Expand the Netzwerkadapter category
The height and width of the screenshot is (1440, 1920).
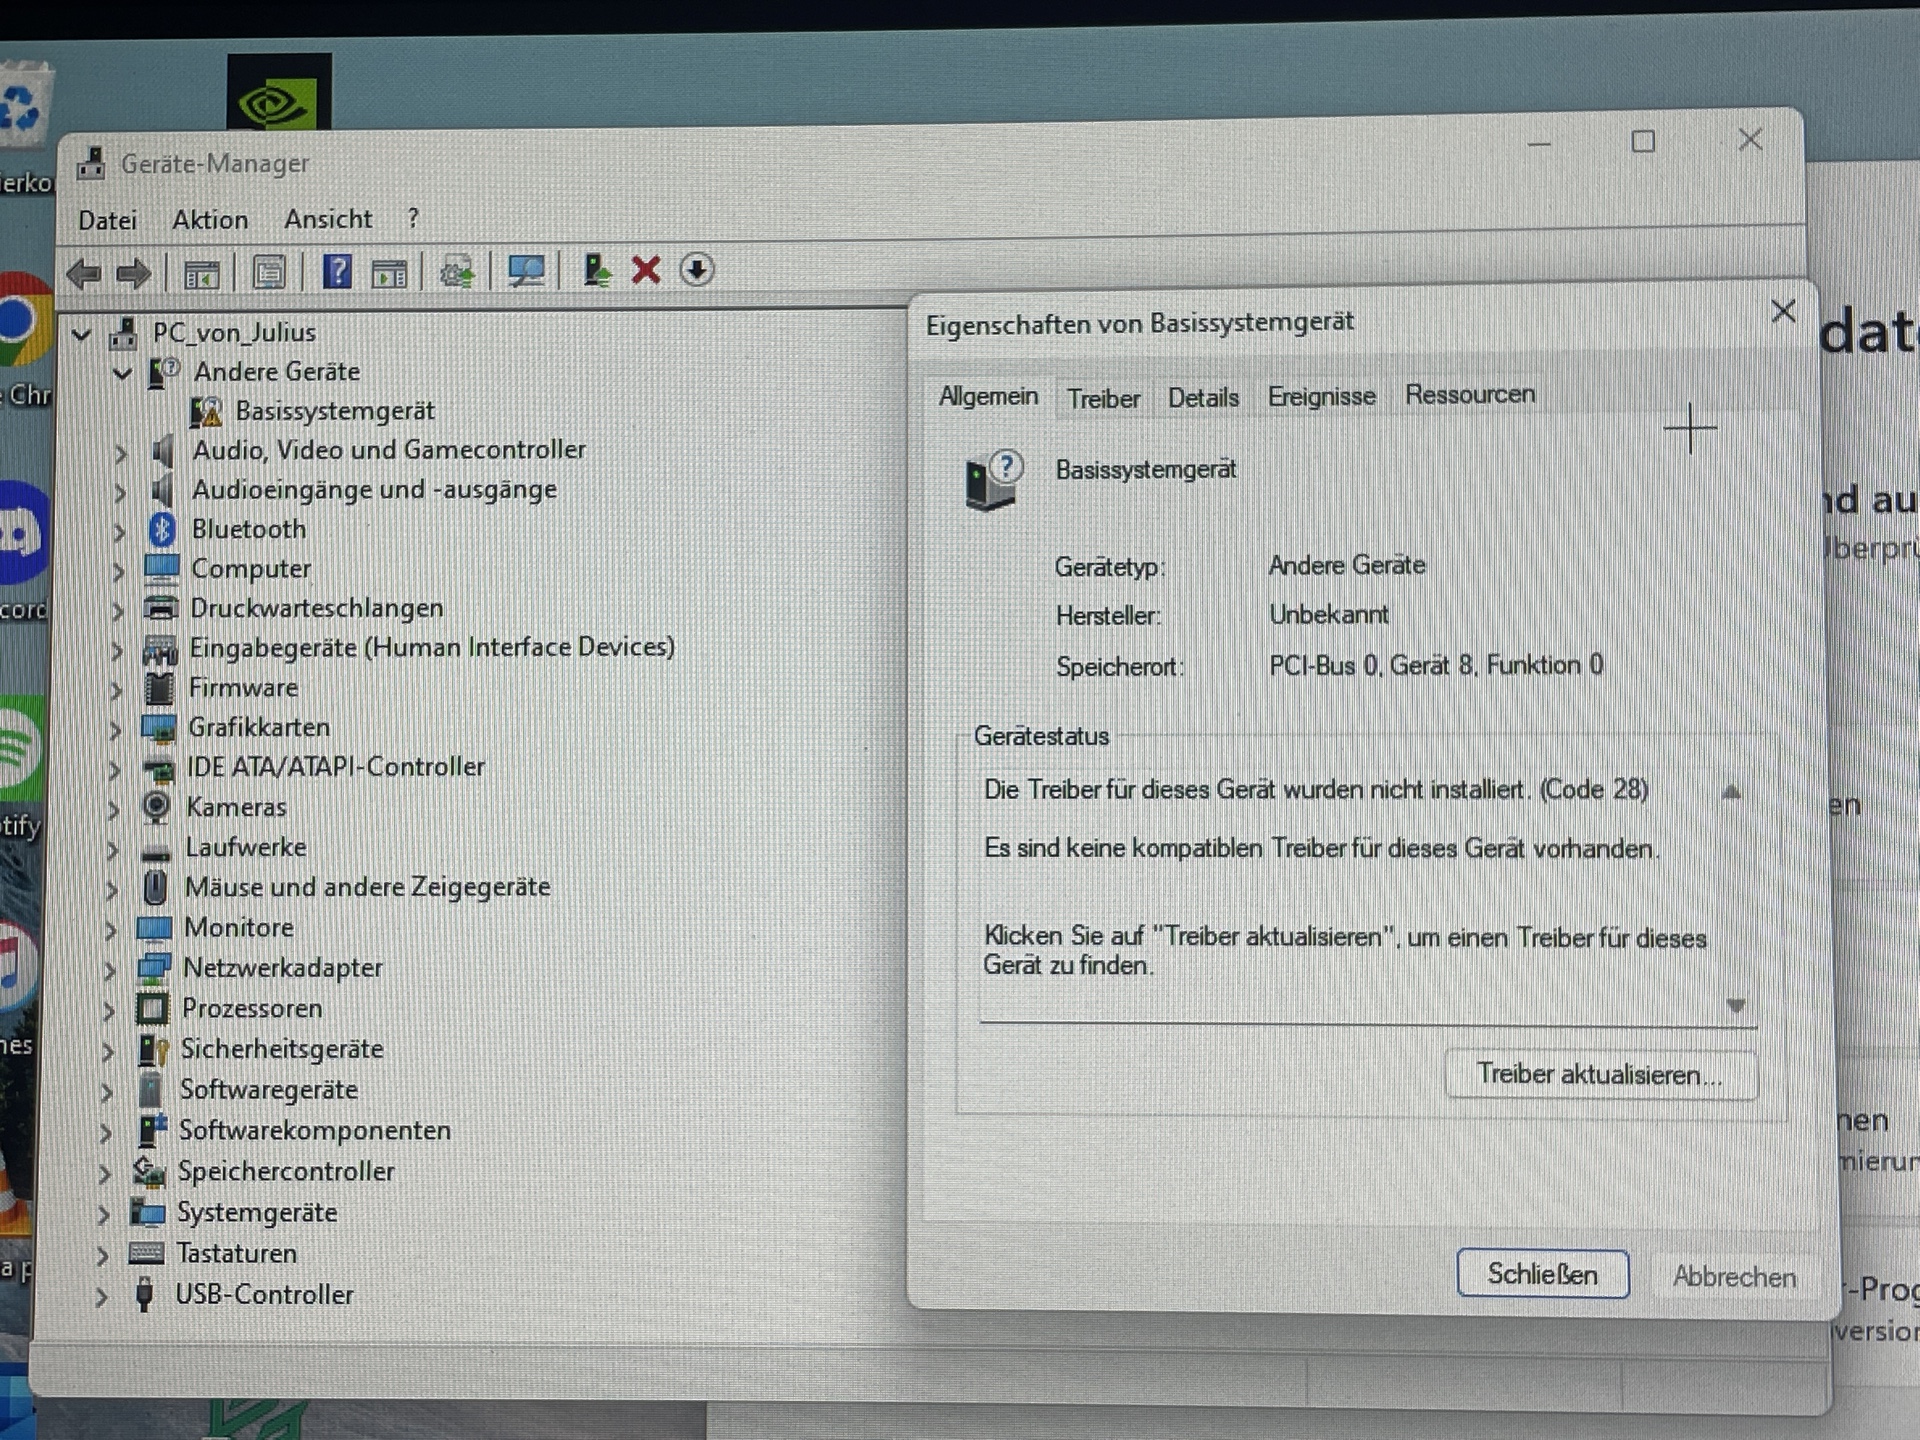[110, 970]
